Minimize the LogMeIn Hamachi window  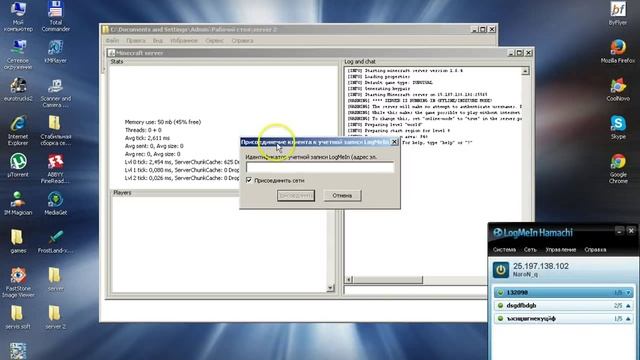[x=619, y=231]
